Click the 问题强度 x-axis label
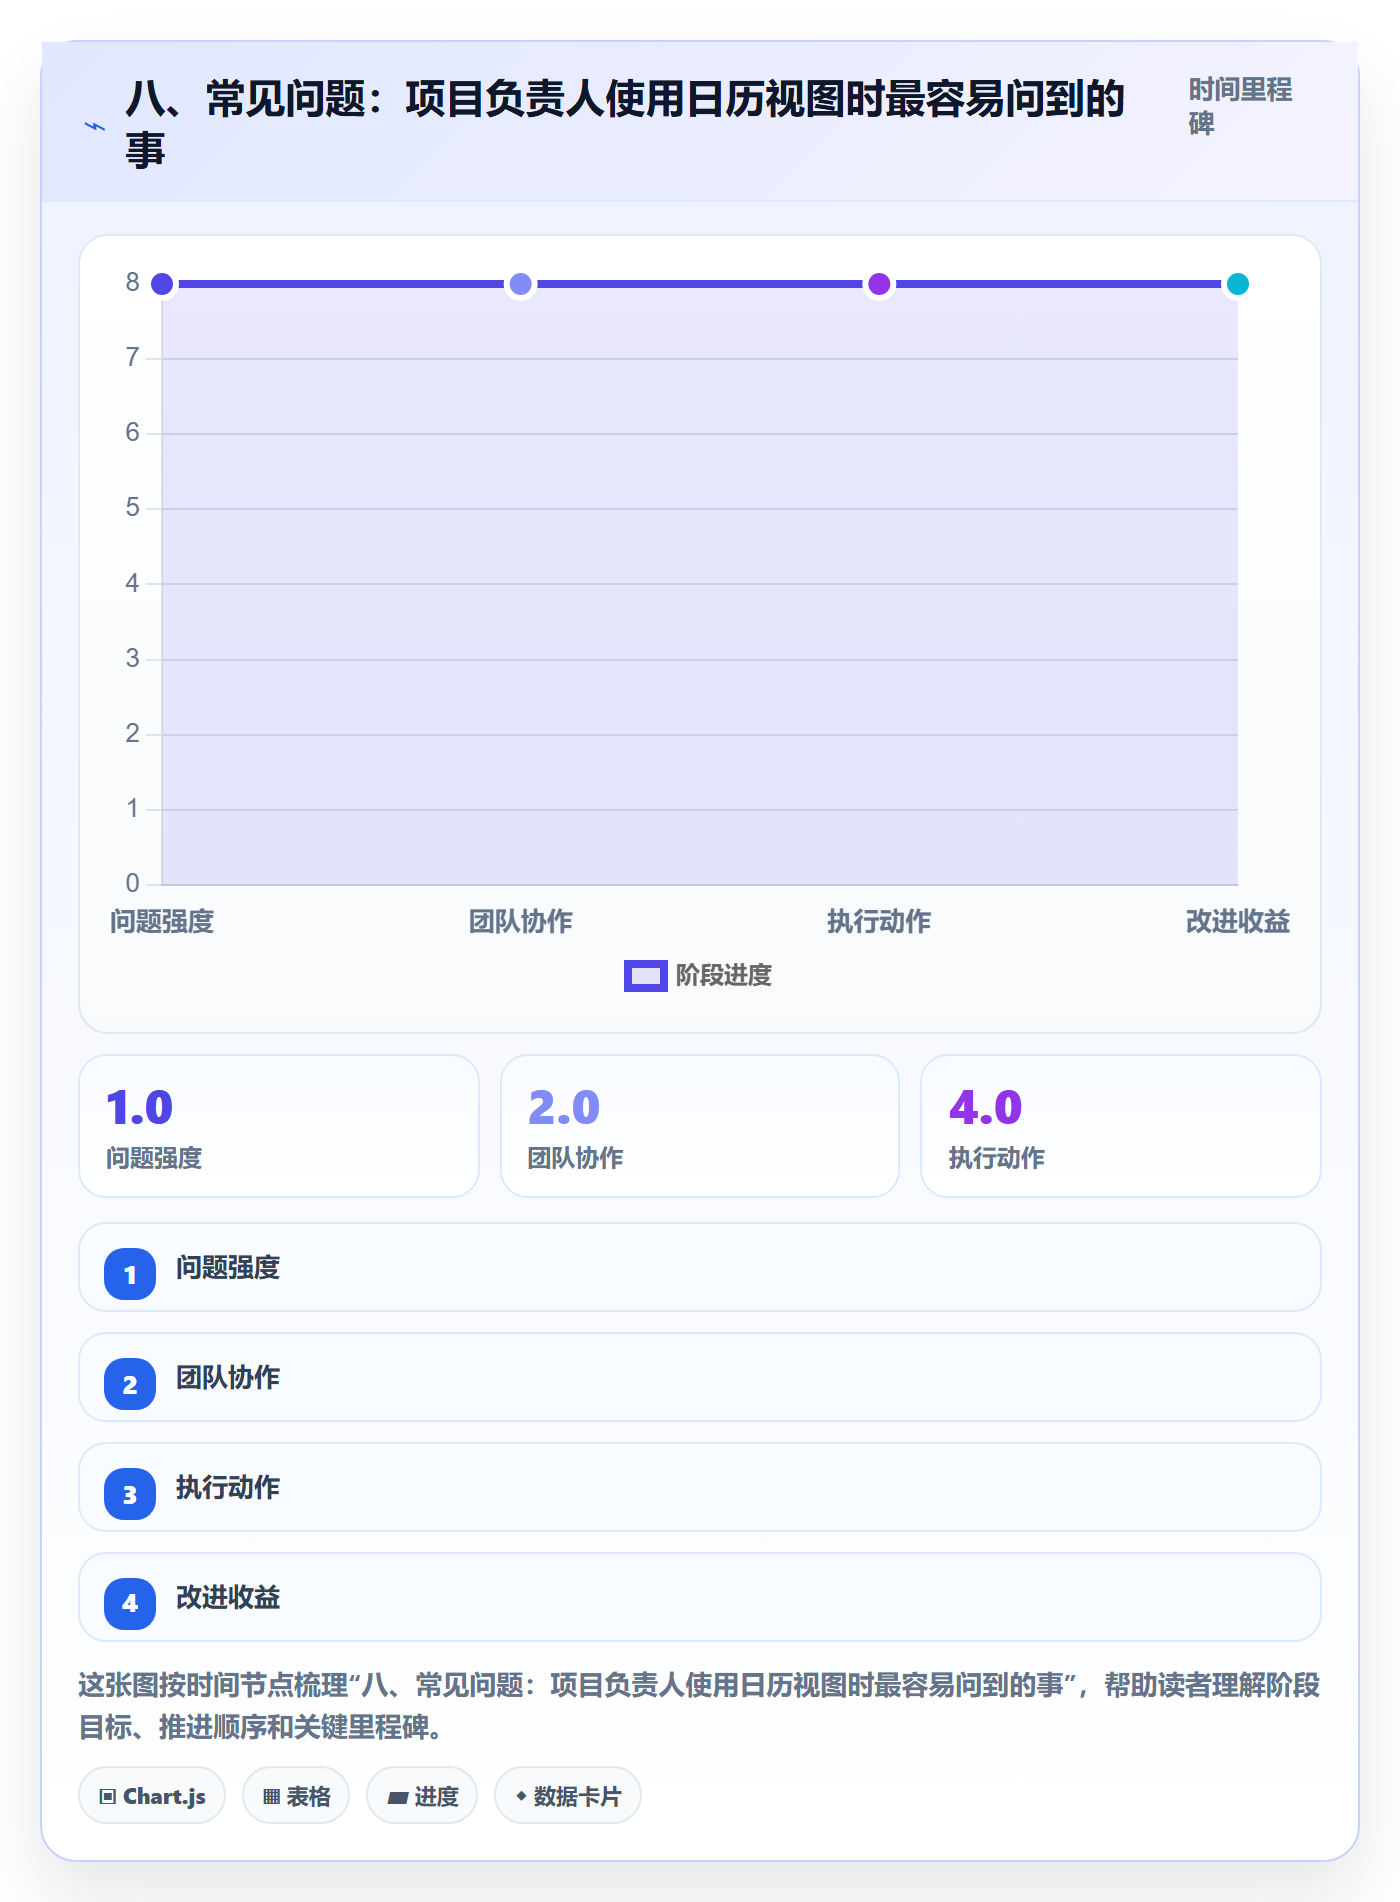Screen dimensions: 1400x1902 click(x=162, y=921)
